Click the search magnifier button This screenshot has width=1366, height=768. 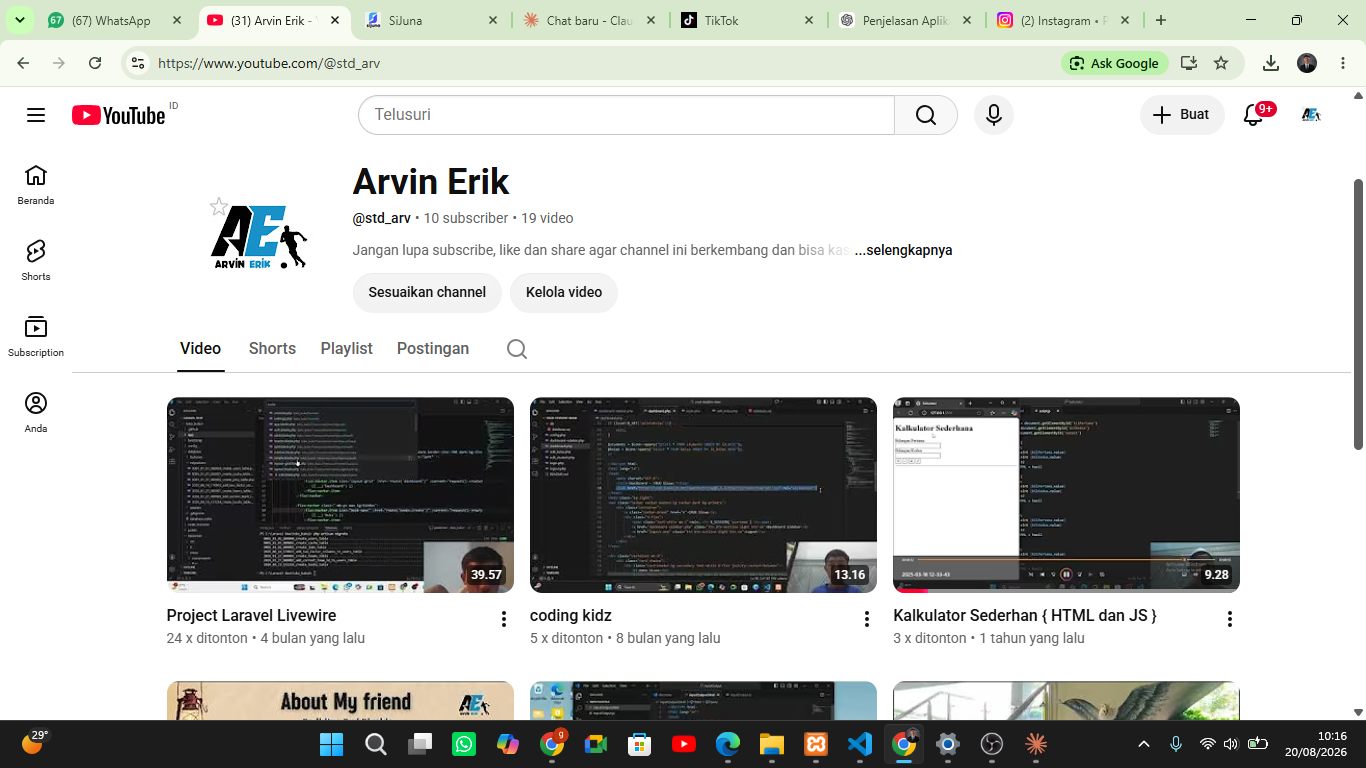pos(926,115)
